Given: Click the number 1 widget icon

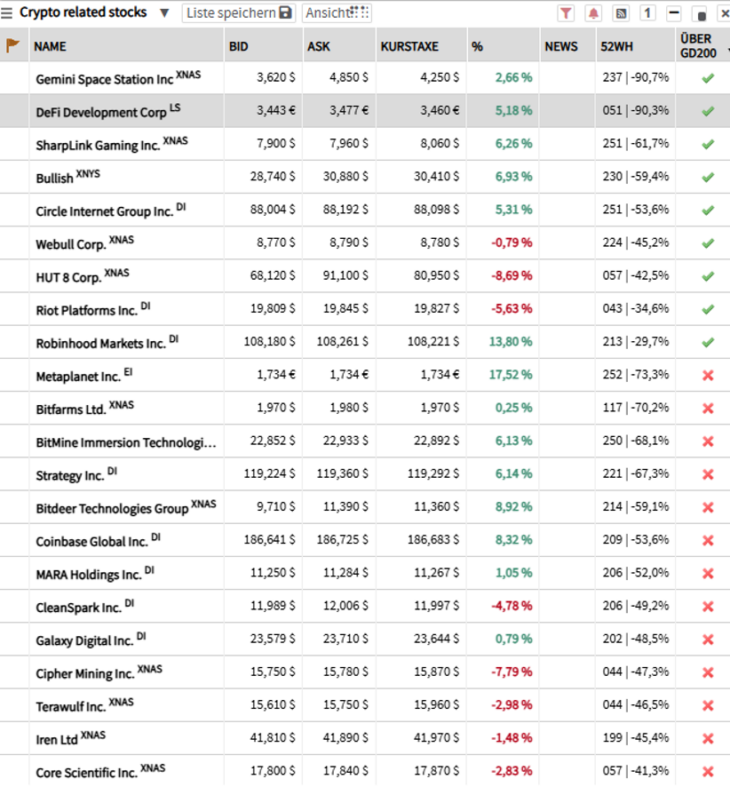Looking at the screenshot, I should [648, 14].
